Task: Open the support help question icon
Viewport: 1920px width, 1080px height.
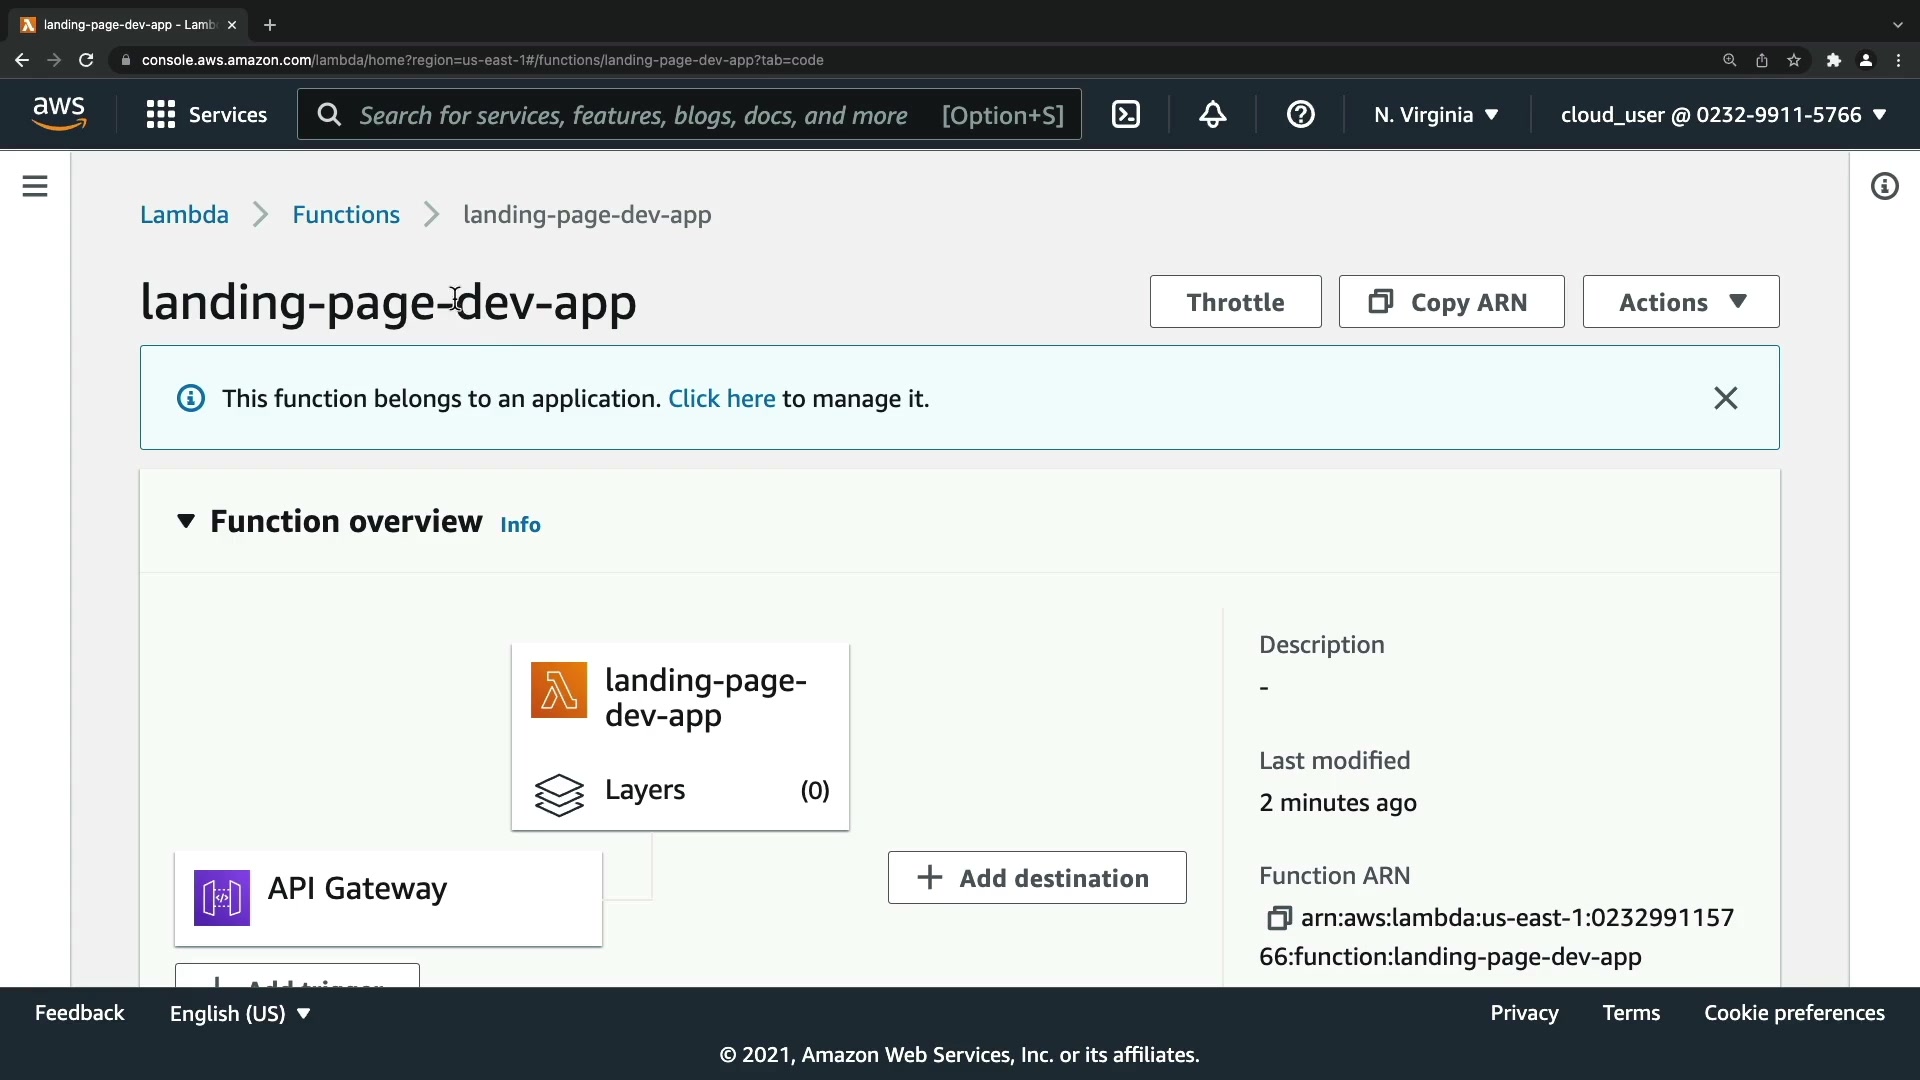Action: click(1300, 115)
